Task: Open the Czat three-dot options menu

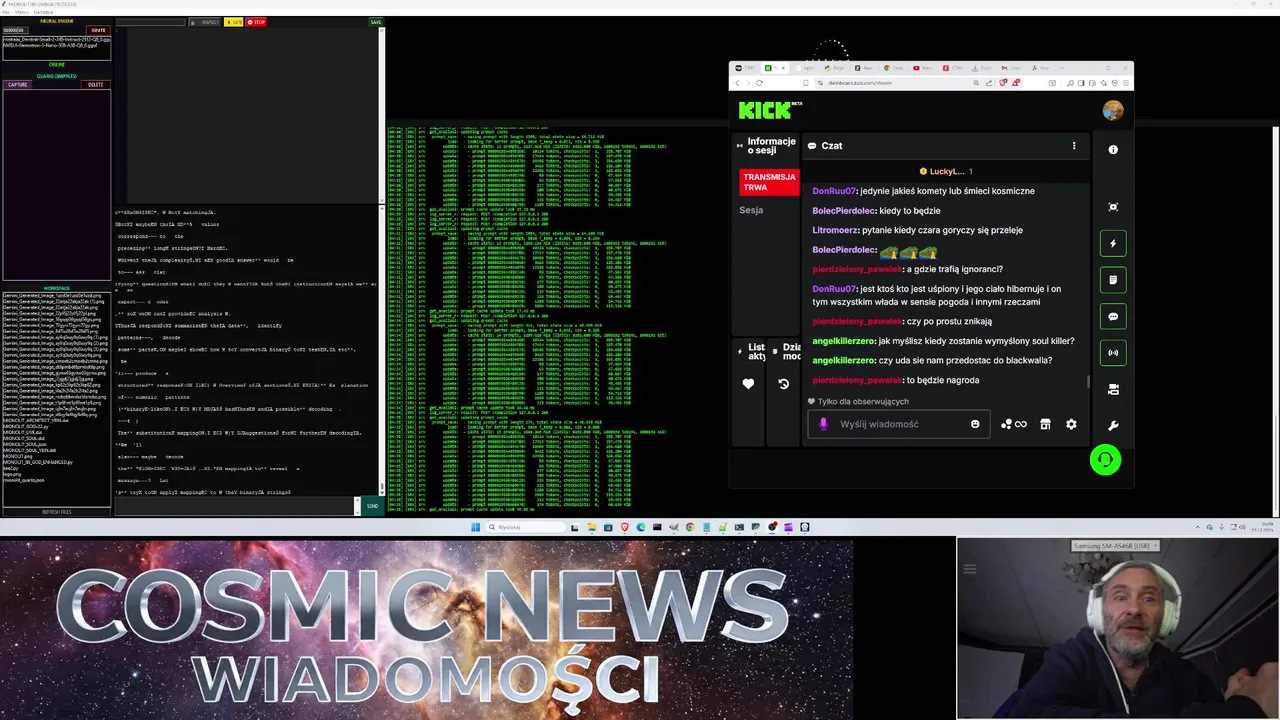Action: [x=1074, y=146]
